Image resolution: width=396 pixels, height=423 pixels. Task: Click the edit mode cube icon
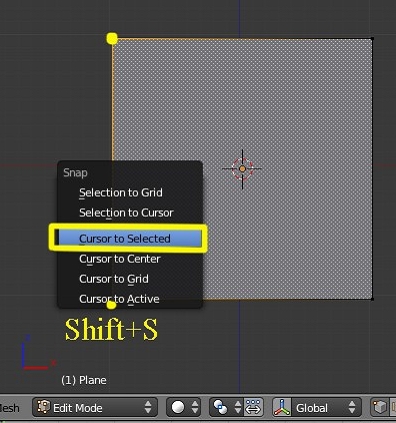pos(43,407)
